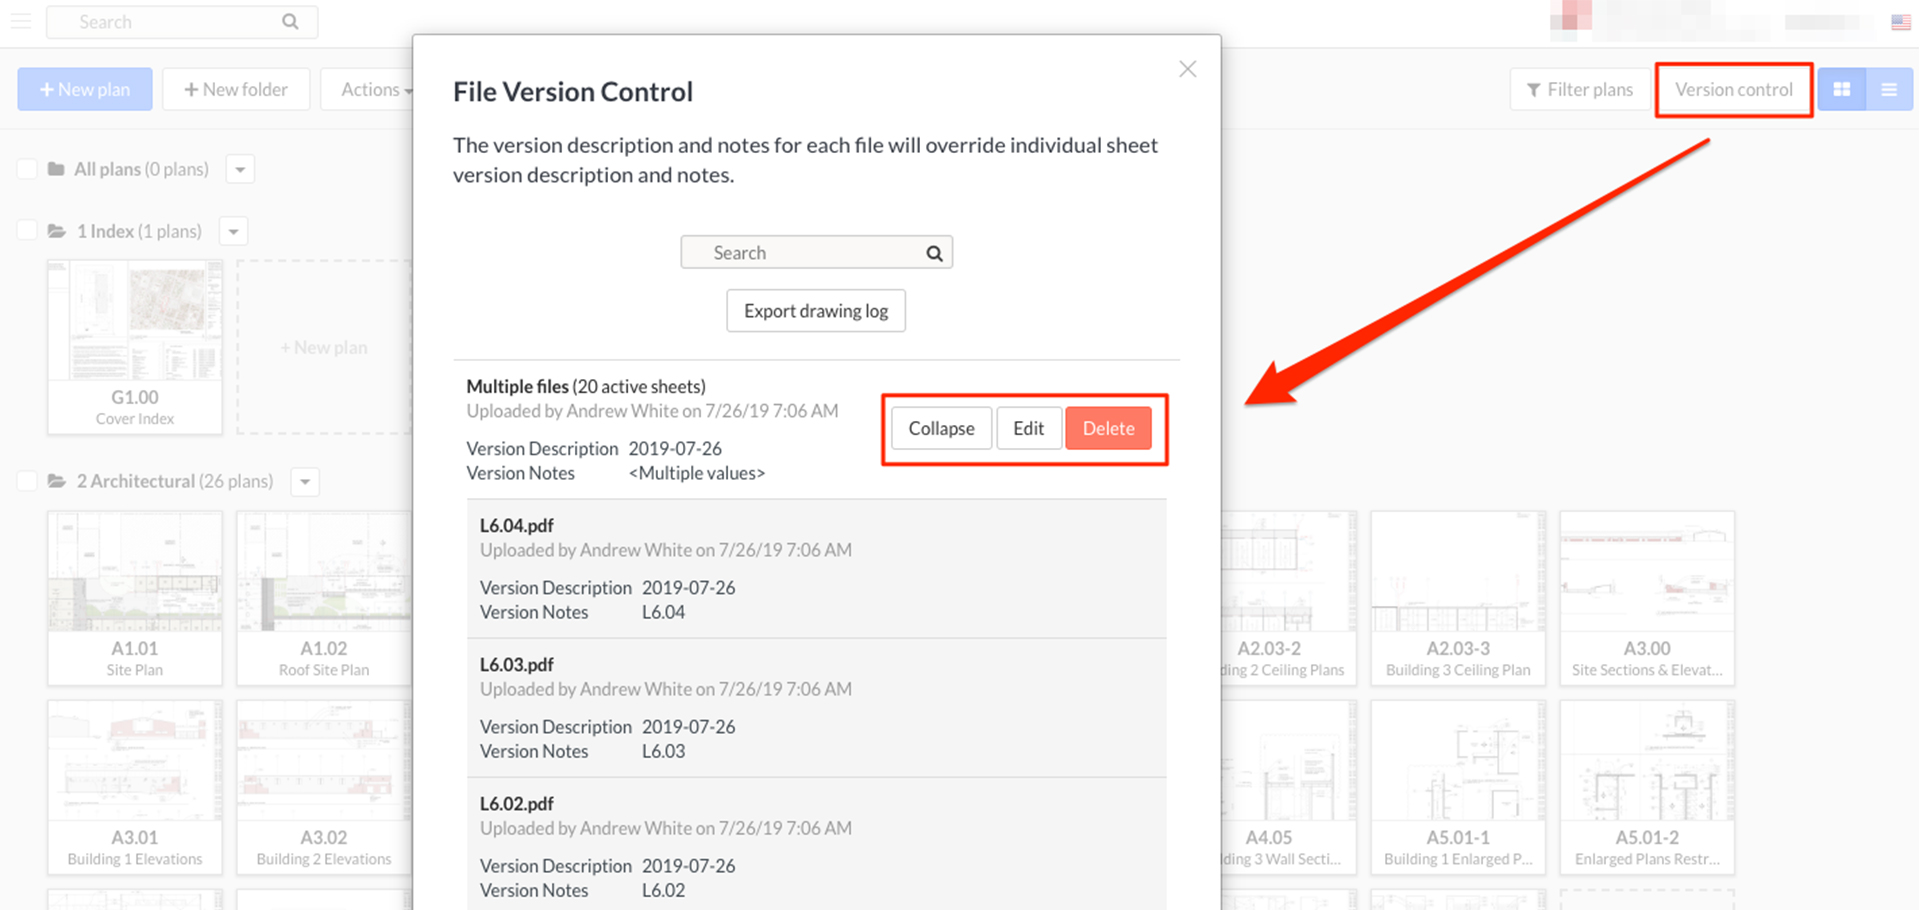Click the dialog Search input field
Image resolution: width=1920 pixels, height=910 pixels.
(805, 253)
